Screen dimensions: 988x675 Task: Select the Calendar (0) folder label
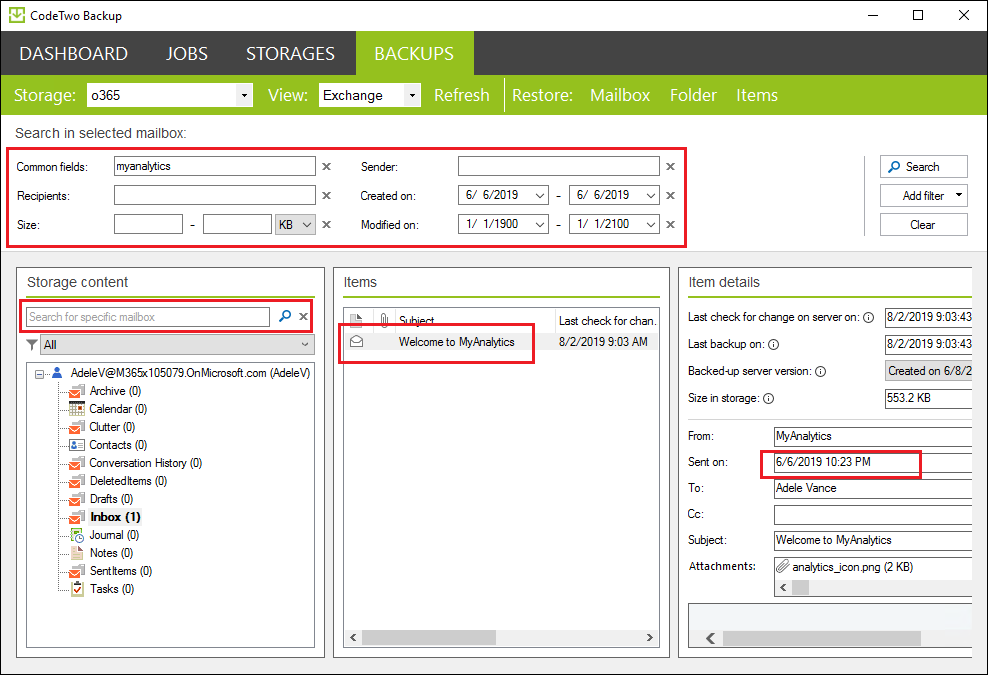[x=118, y=409]
